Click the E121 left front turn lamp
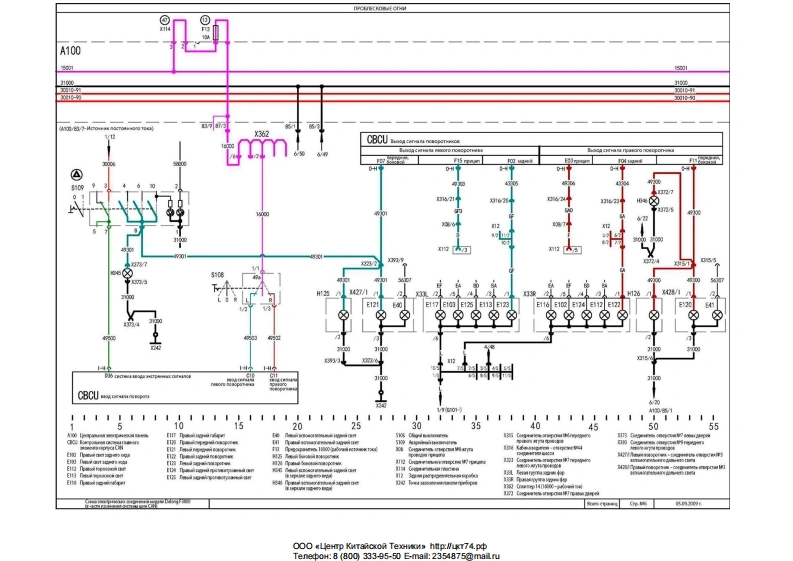Screen dimensions: 793x561 pos(380,316)
